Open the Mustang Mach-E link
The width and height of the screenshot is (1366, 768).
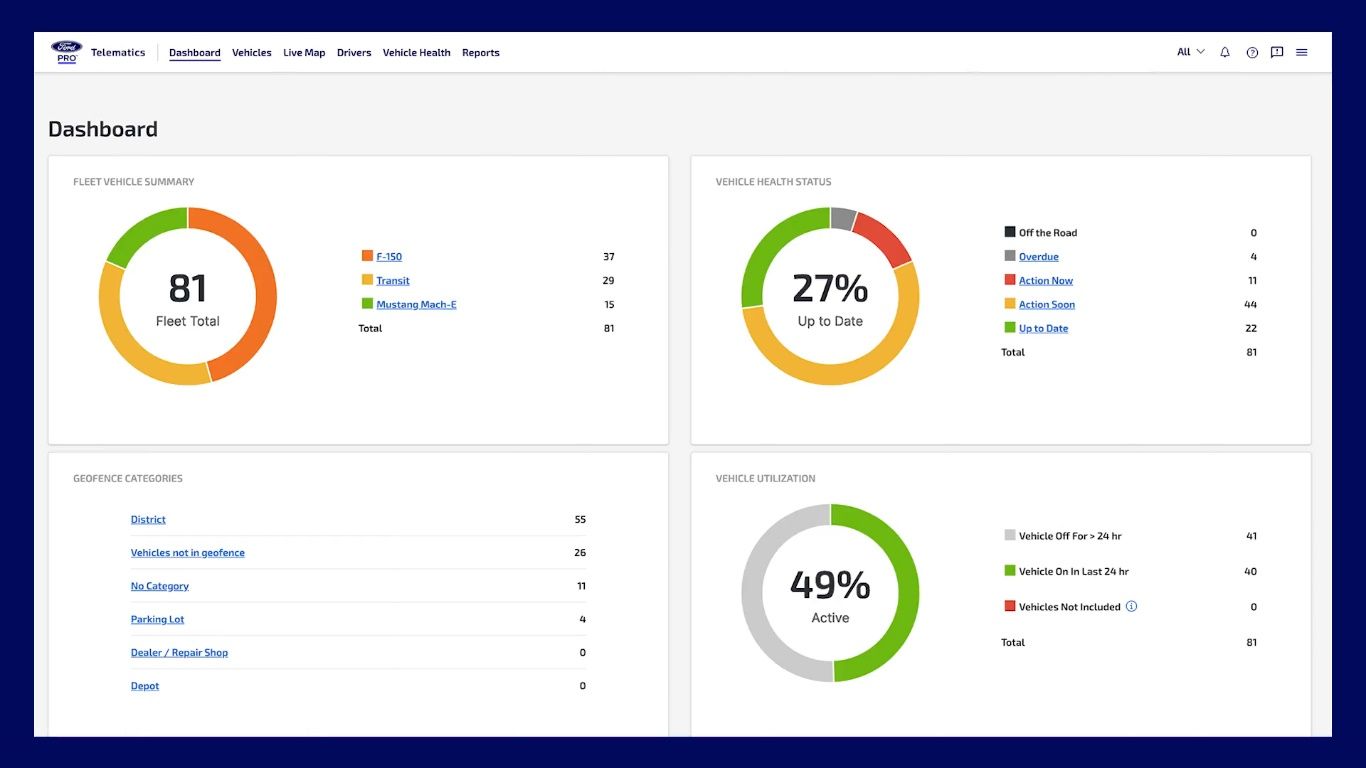tap(416, 305)
